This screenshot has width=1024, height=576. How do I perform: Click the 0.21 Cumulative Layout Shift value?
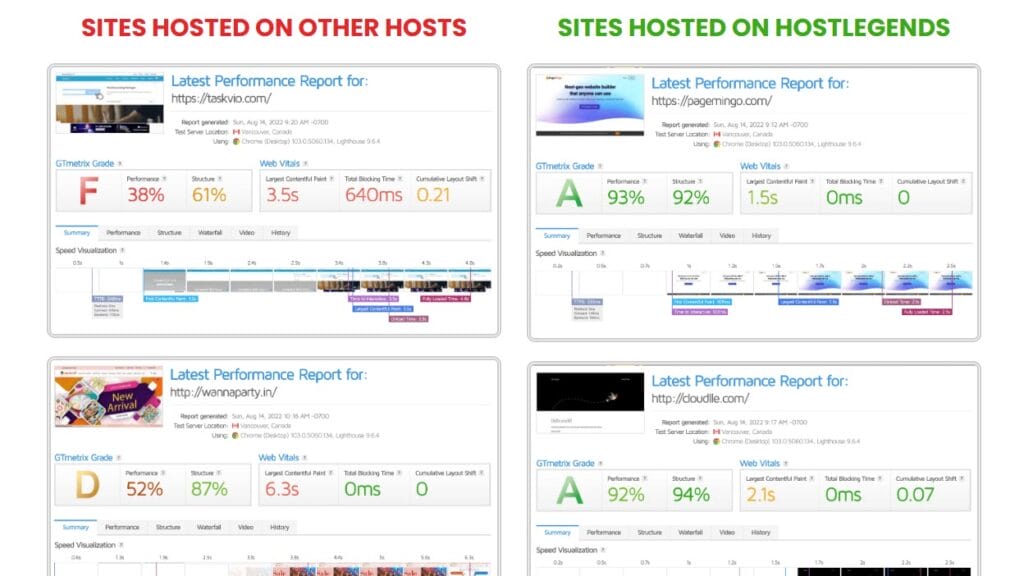tap(434, 195)
